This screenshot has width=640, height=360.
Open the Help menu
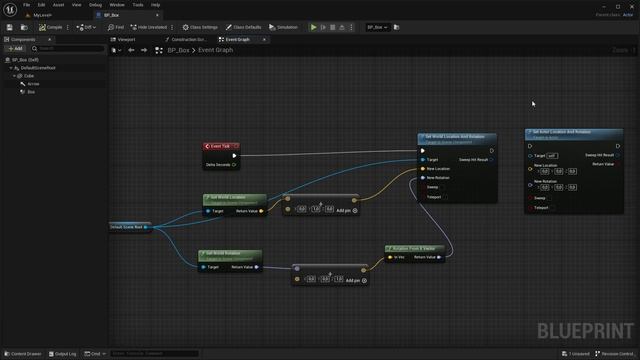(155, 5)
